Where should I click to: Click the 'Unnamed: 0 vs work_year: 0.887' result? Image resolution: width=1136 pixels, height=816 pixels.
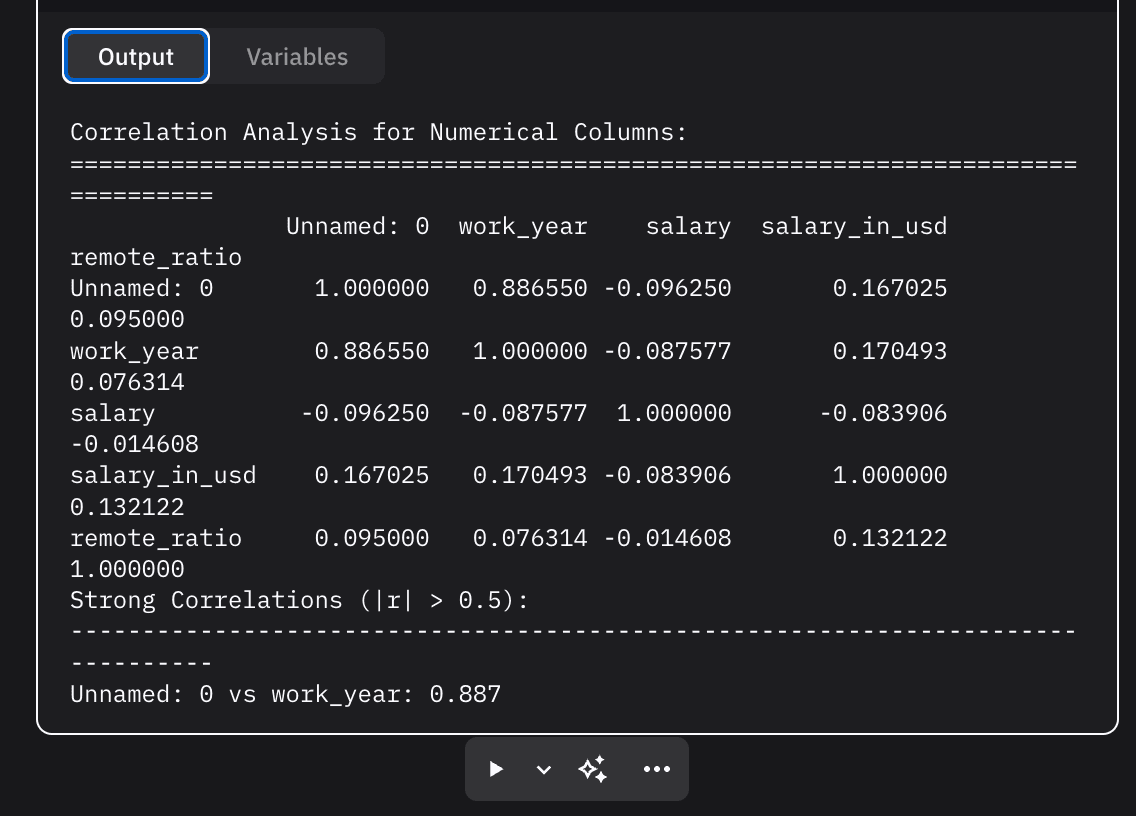285,694
